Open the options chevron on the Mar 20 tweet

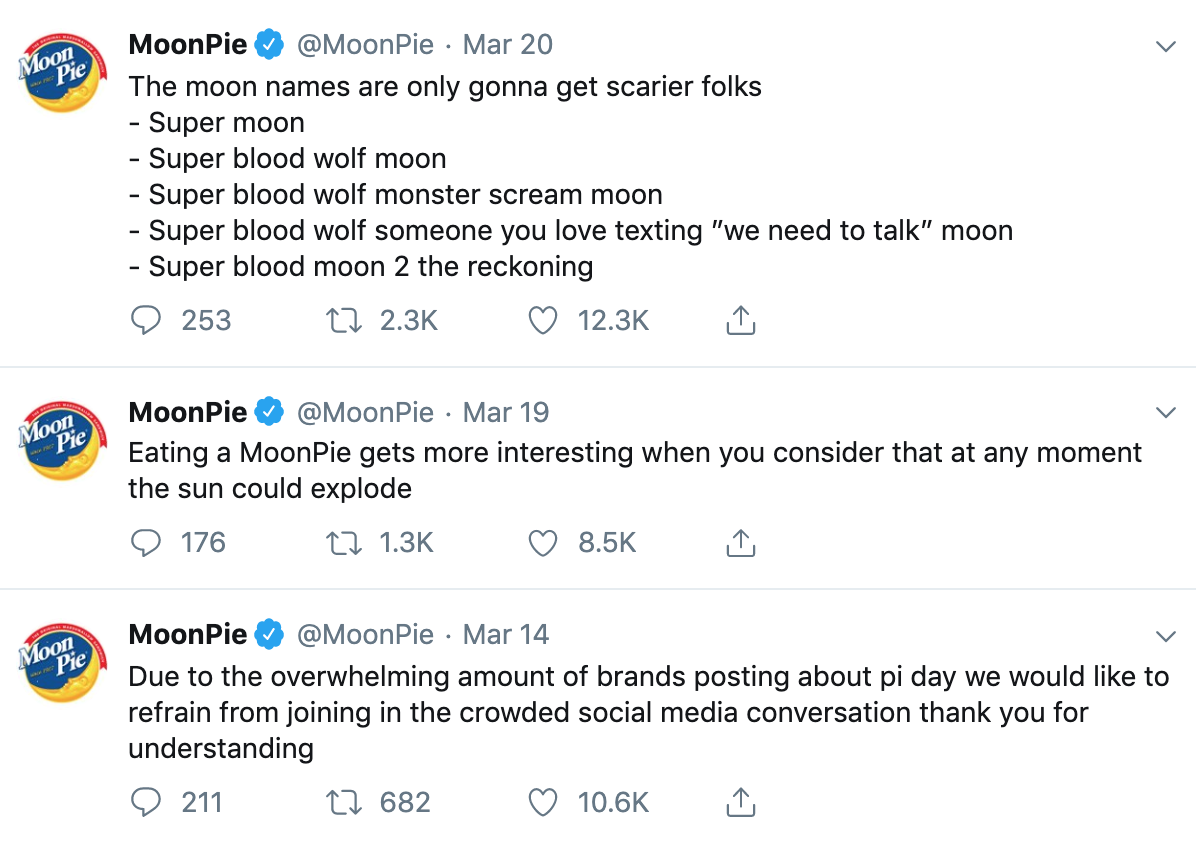point(1165,47)
